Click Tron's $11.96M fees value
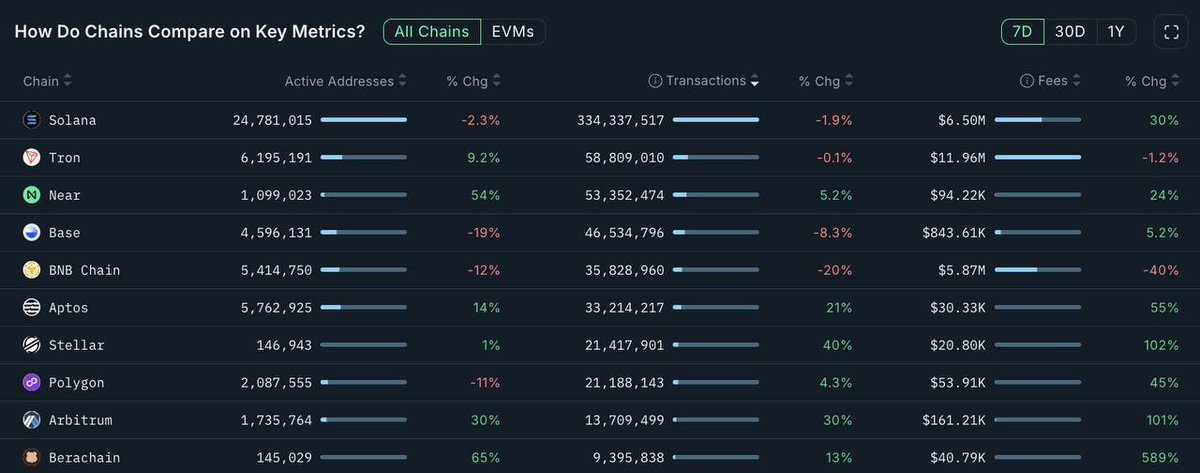Screen dimensions: 1200x473 coord(958,158)
